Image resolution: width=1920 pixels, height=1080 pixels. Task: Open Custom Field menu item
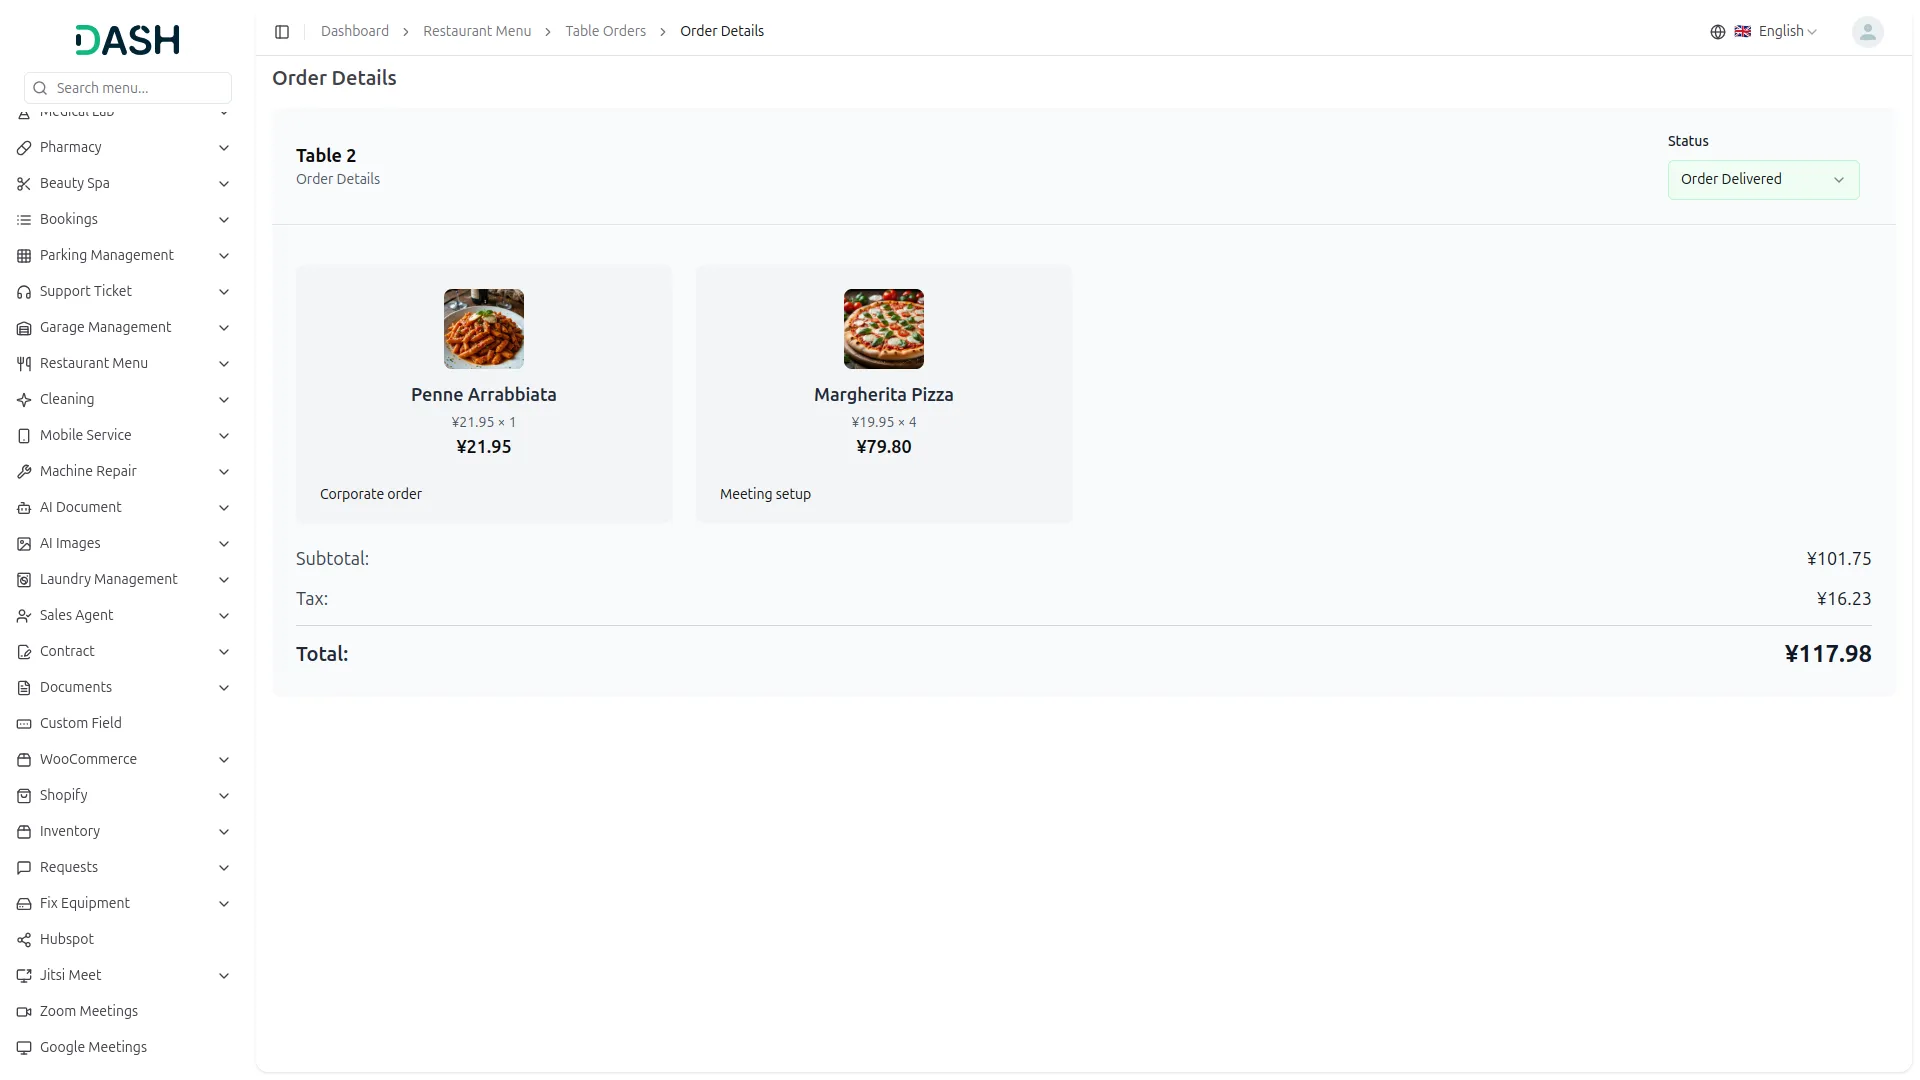click(x=80, y=723)
